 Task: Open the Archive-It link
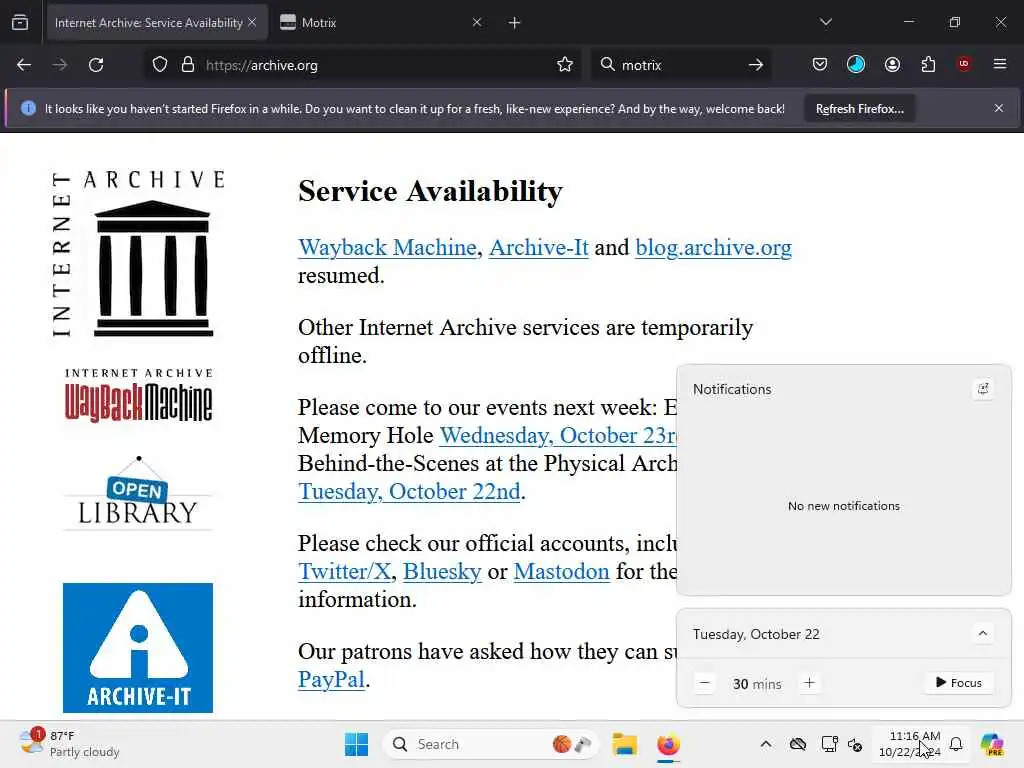pyautogui.click(x=539, y=248)
